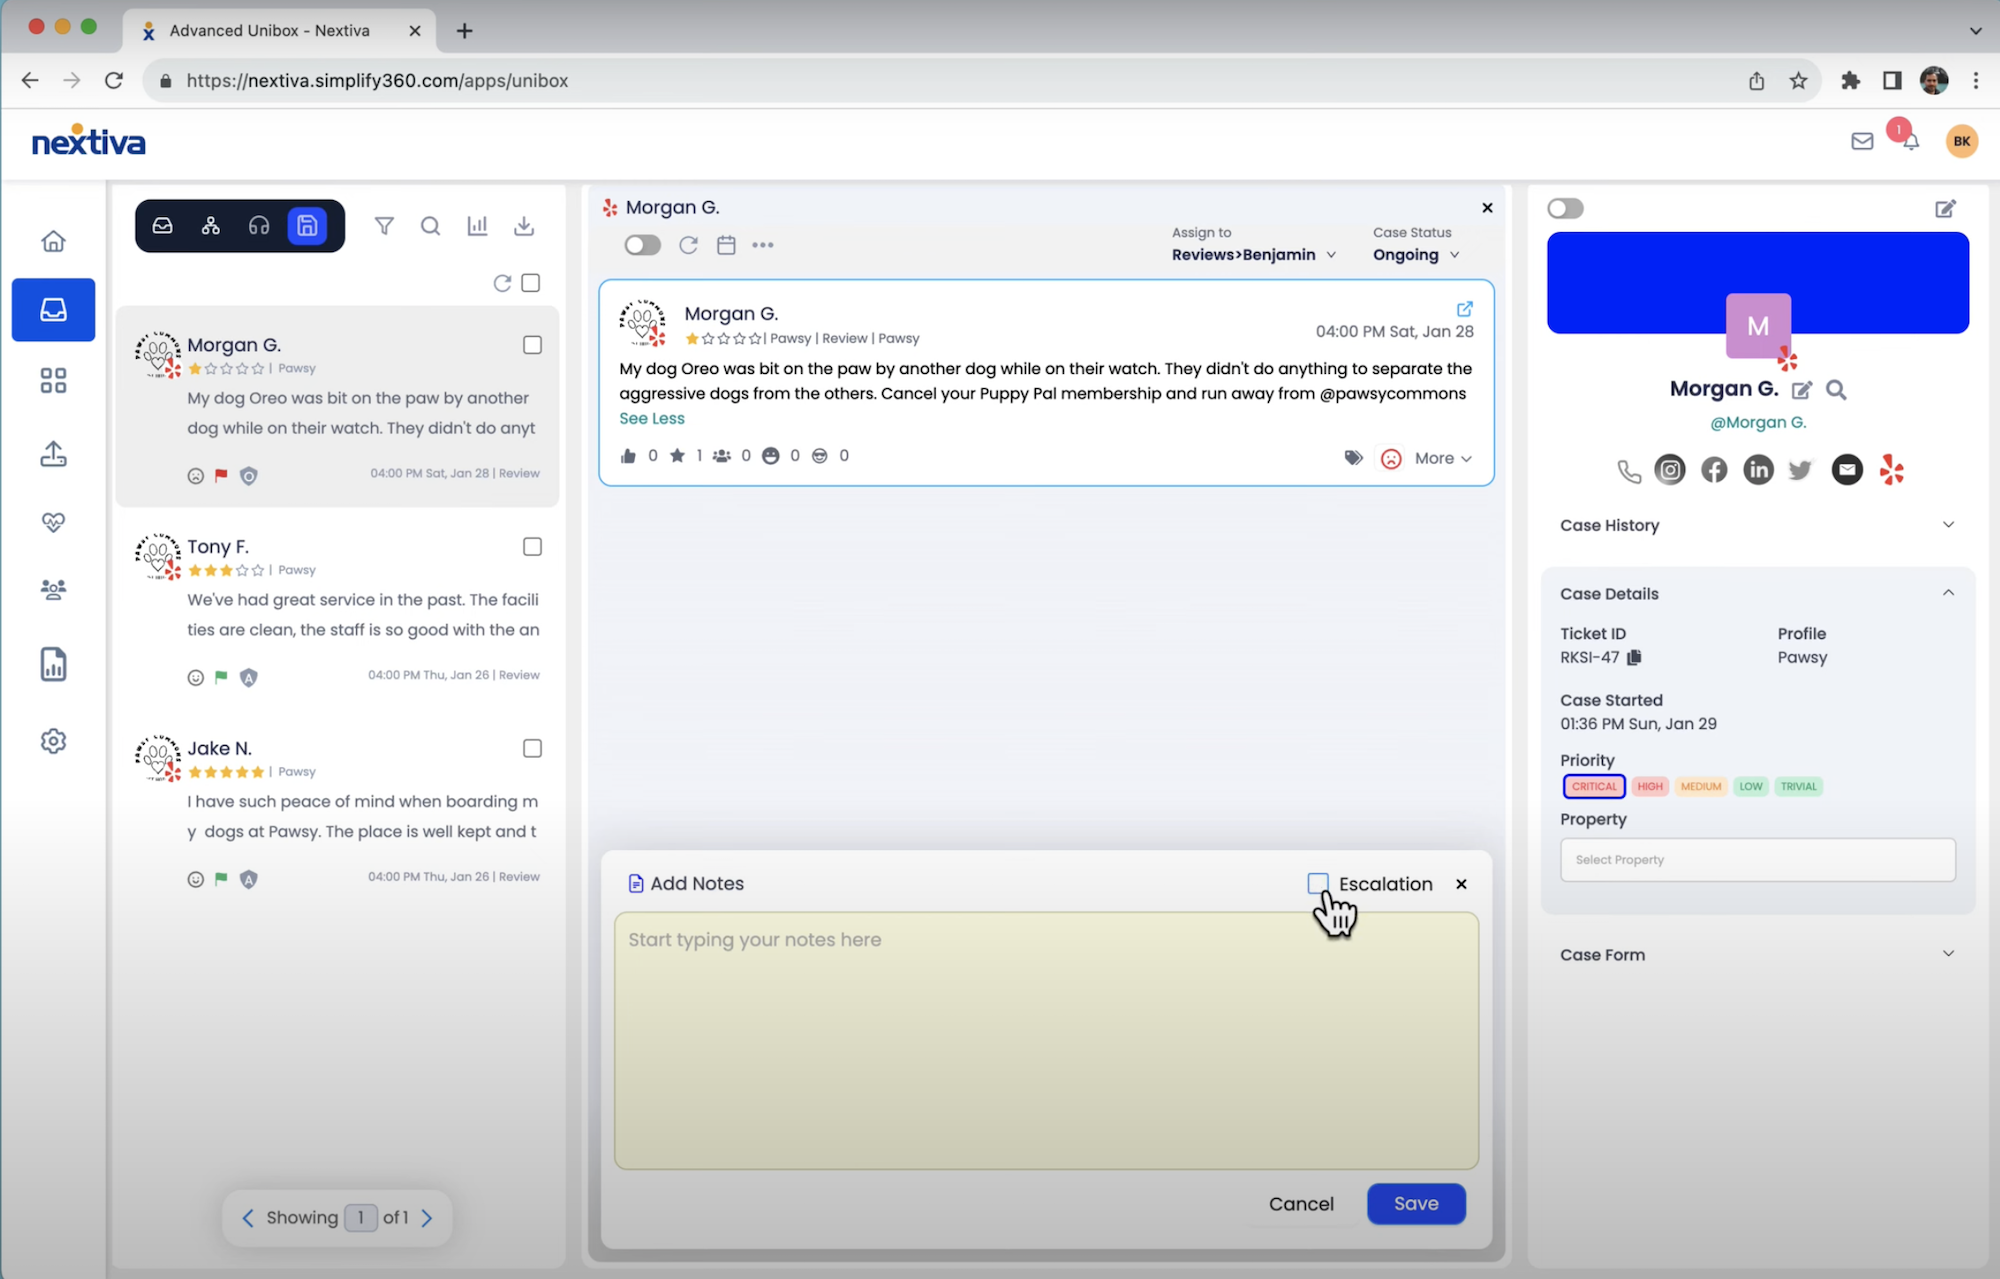Open search in the conversation list
The width and height of the screenshot is (2000, 1279).
(x=430, y=226)
